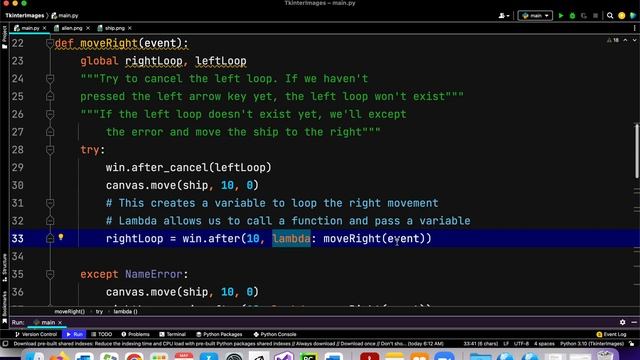Collapse the except block fold at line 35

tap(50, 274)
